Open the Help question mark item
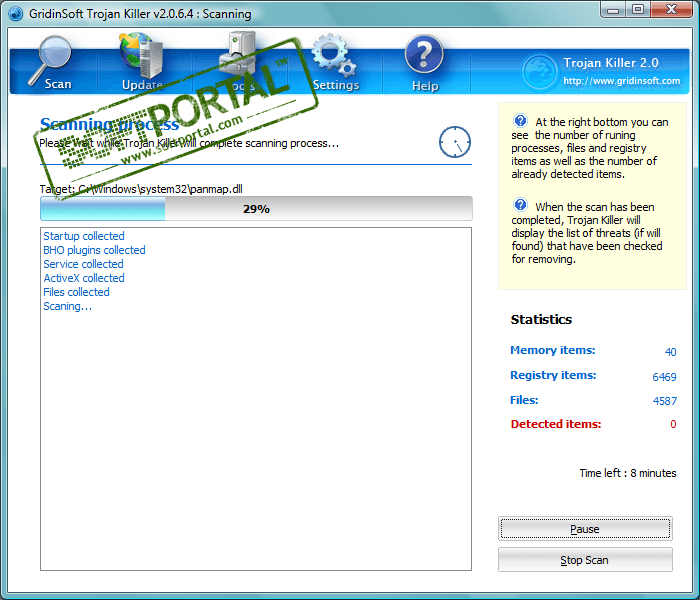Screen dimensions: 700x600 (425, 64)
